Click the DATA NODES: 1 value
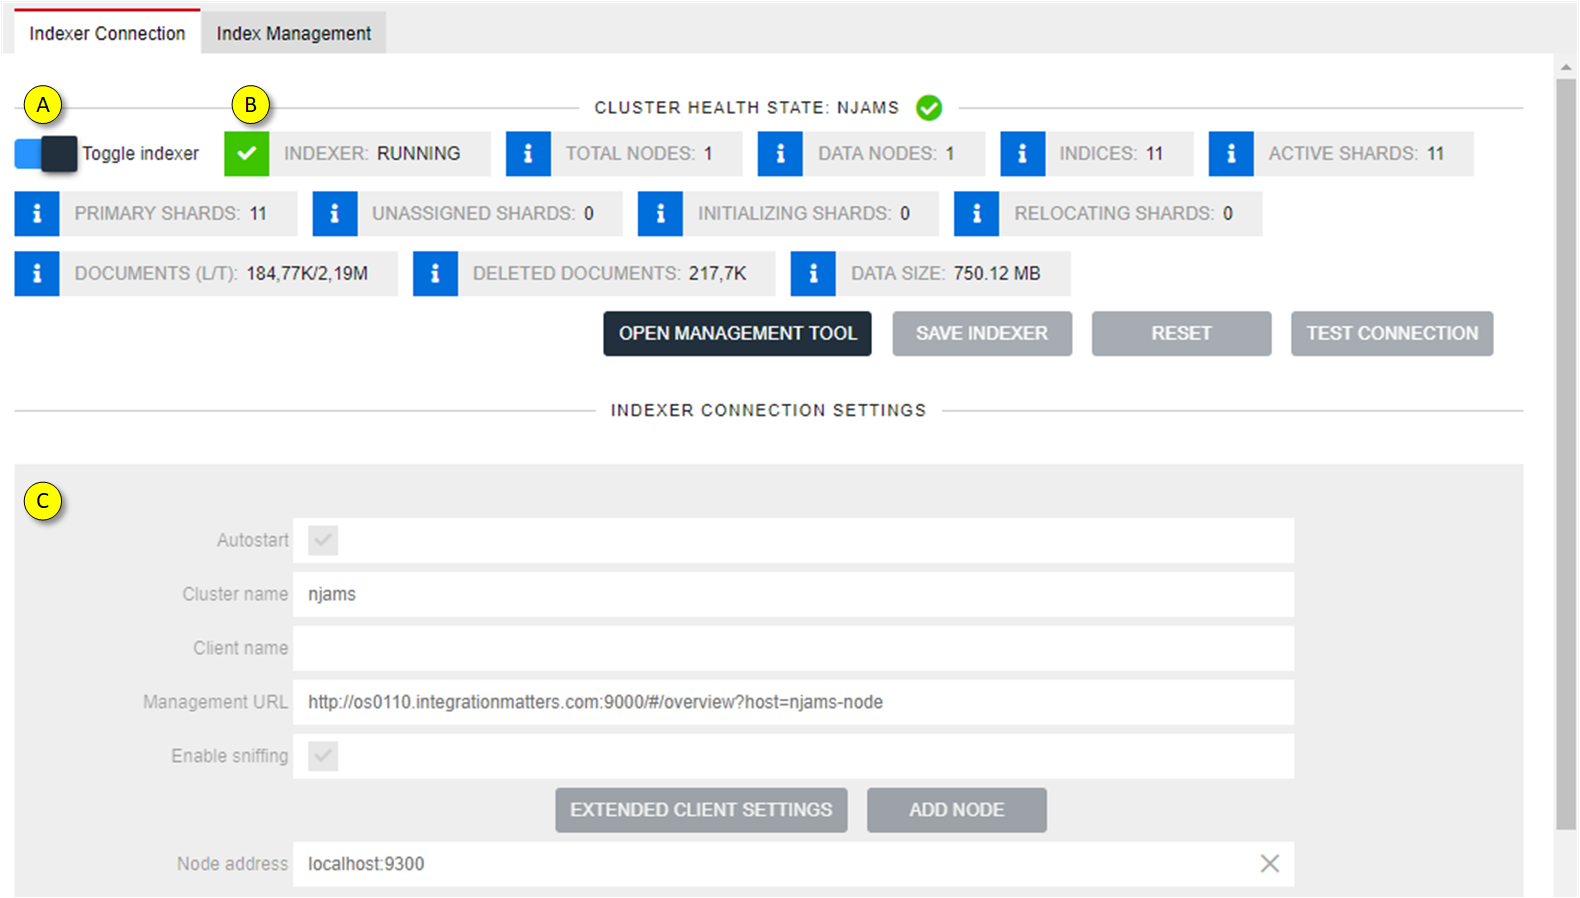This screenshot has height=898, width=1580. click(x=886, y=154)
